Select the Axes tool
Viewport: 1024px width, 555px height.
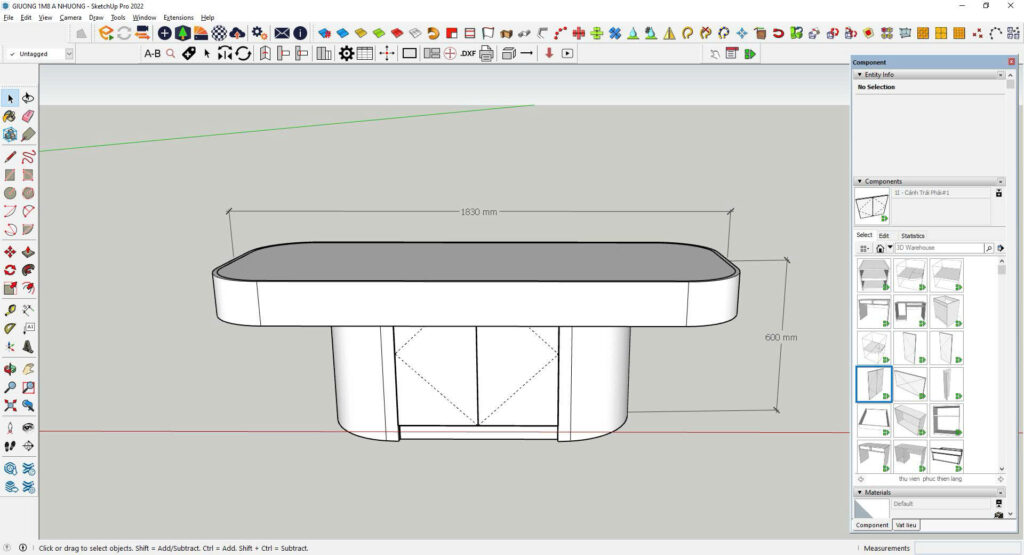[x=10, y=347]
